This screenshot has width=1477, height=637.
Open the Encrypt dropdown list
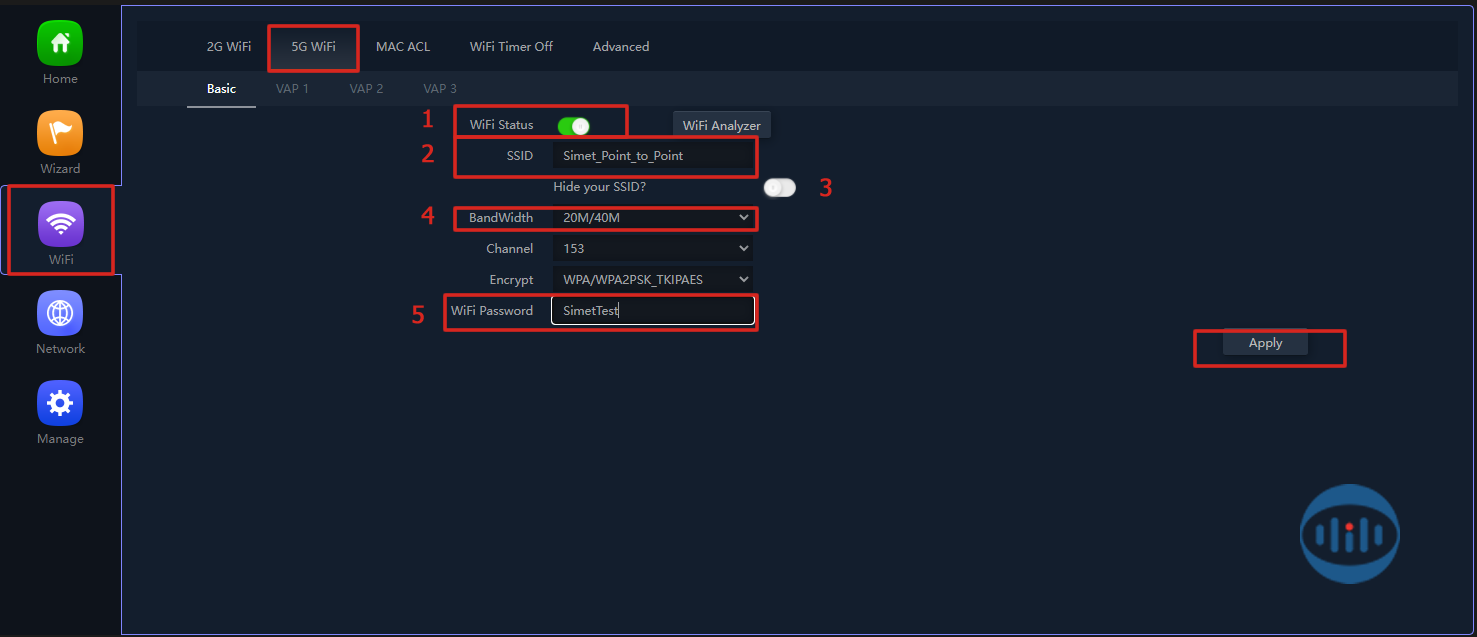(x=652, y=280)
